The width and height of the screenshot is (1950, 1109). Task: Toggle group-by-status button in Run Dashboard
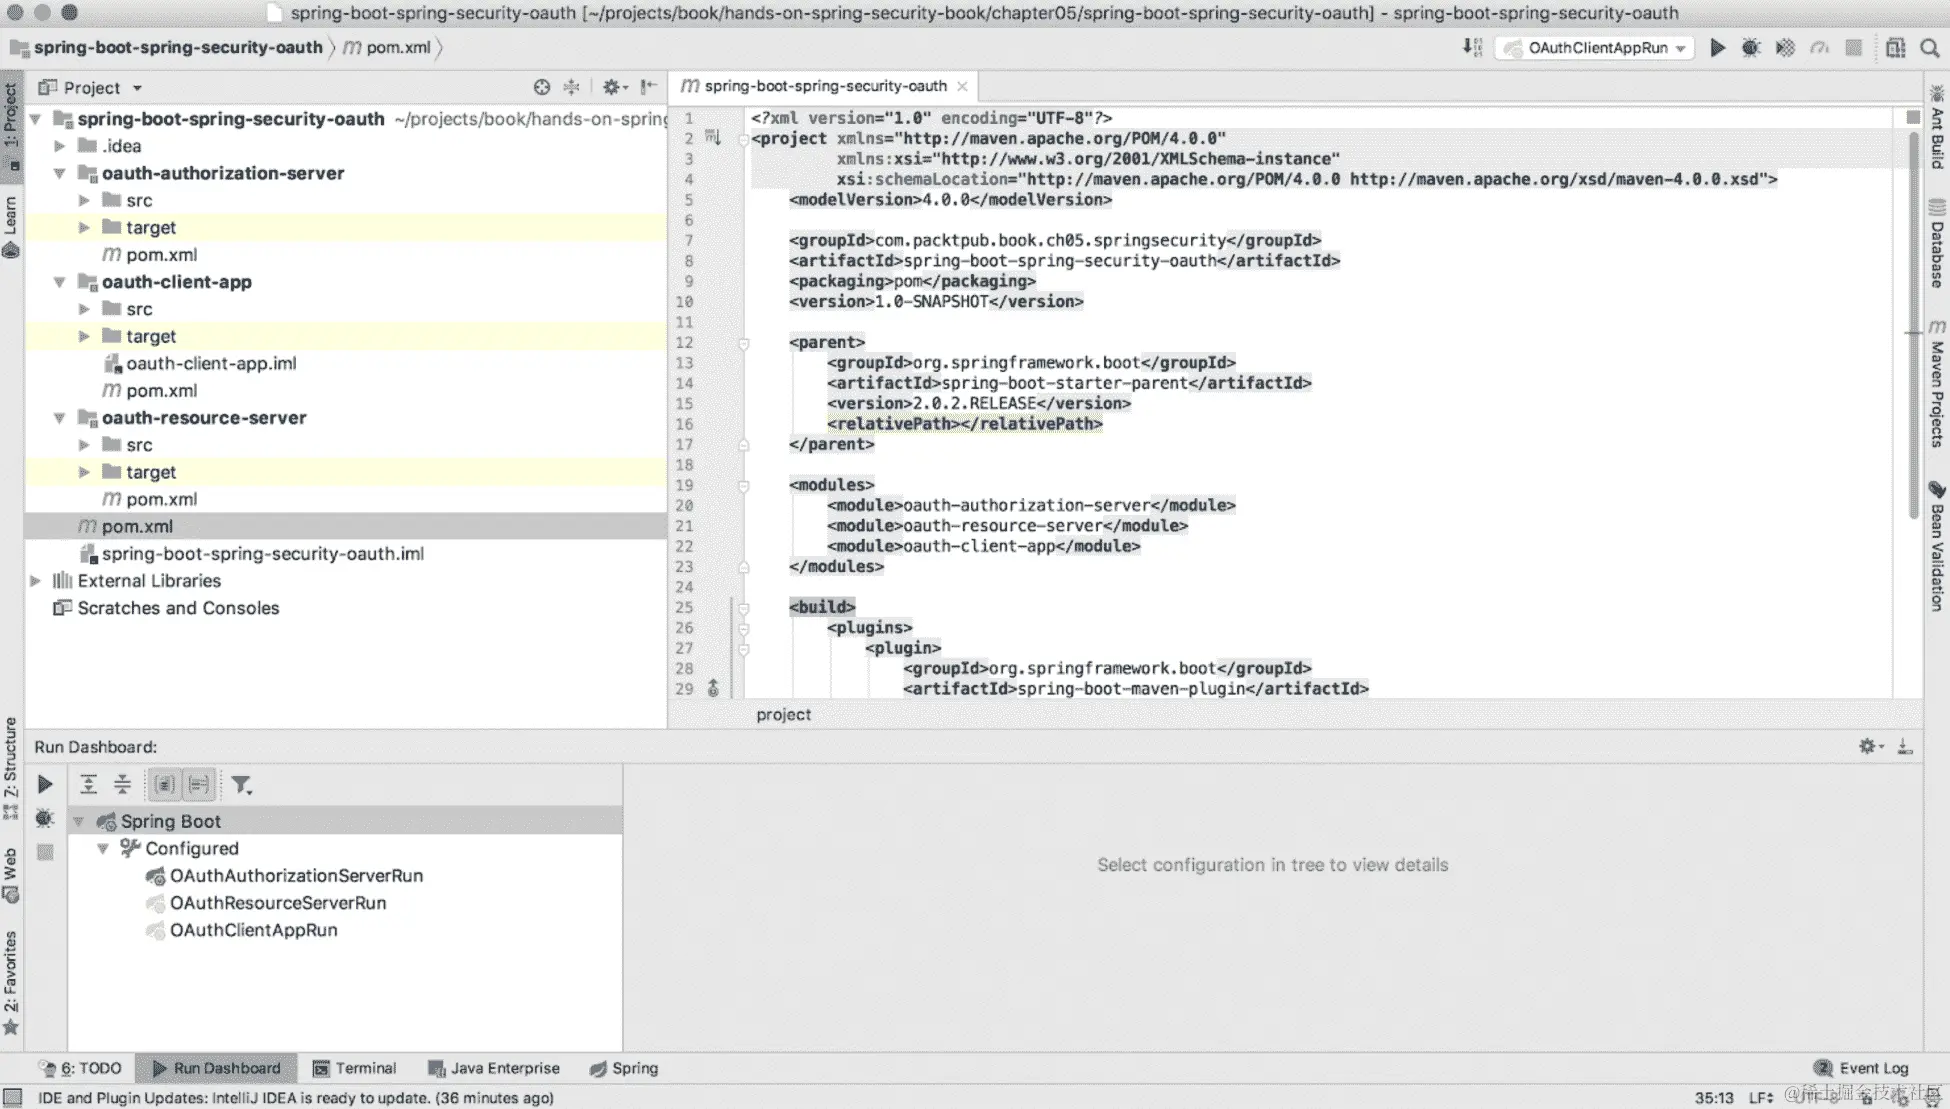coord(199,785)
